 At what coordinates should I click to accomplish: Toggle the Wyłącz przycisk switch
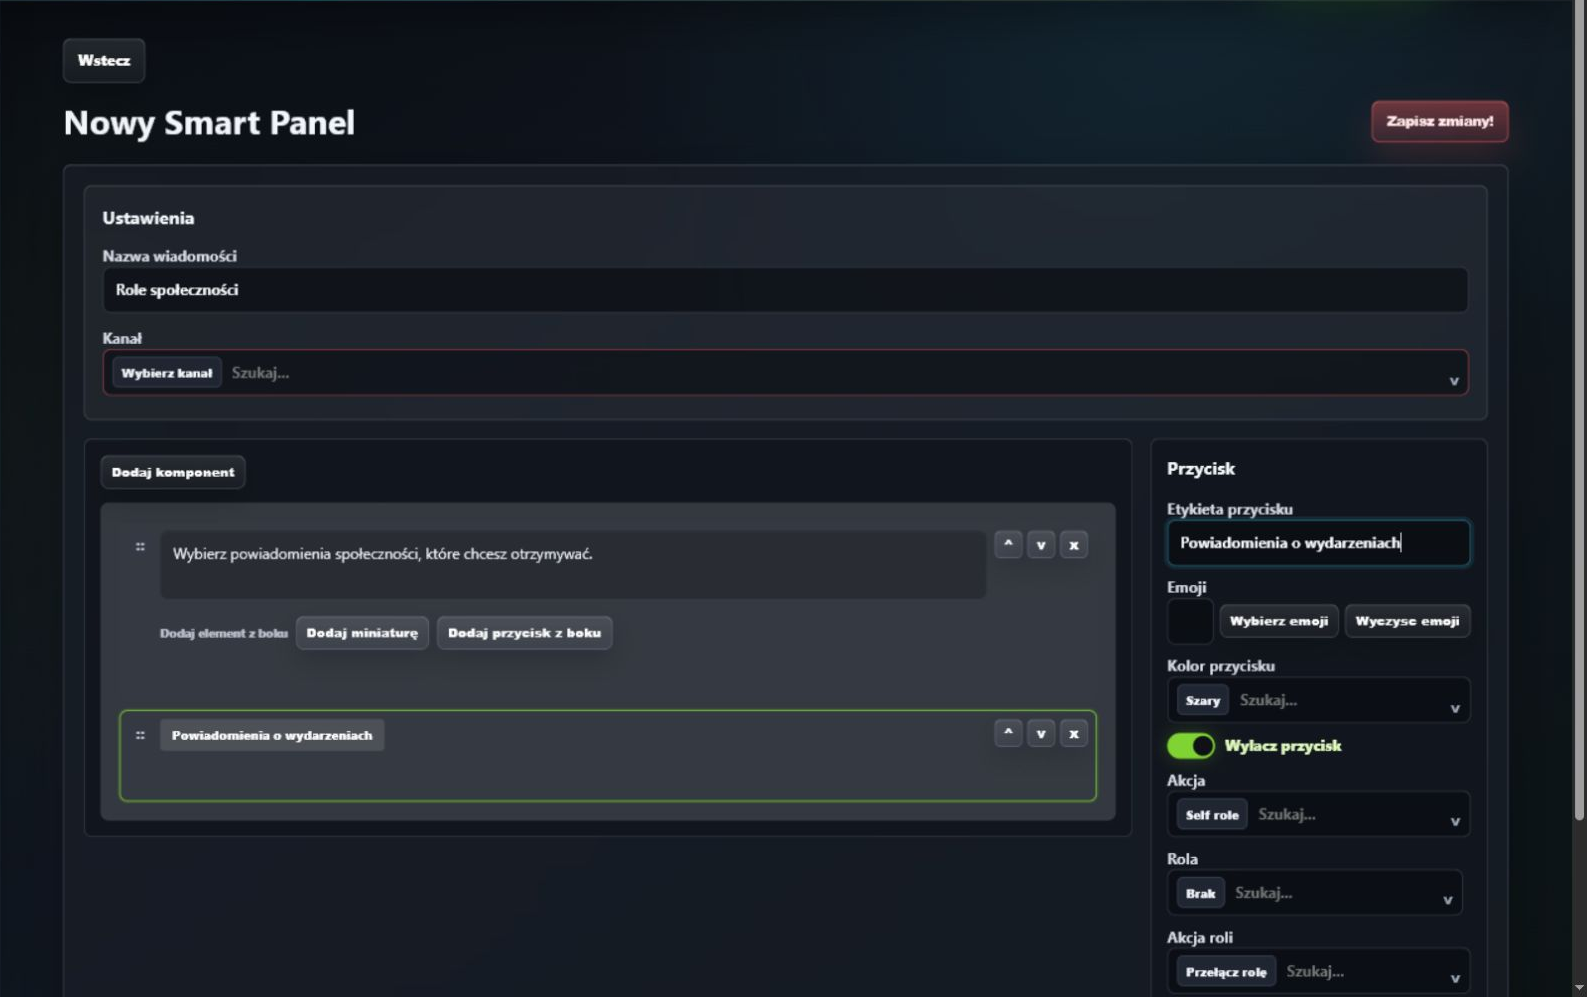(x=1191, y=746)
